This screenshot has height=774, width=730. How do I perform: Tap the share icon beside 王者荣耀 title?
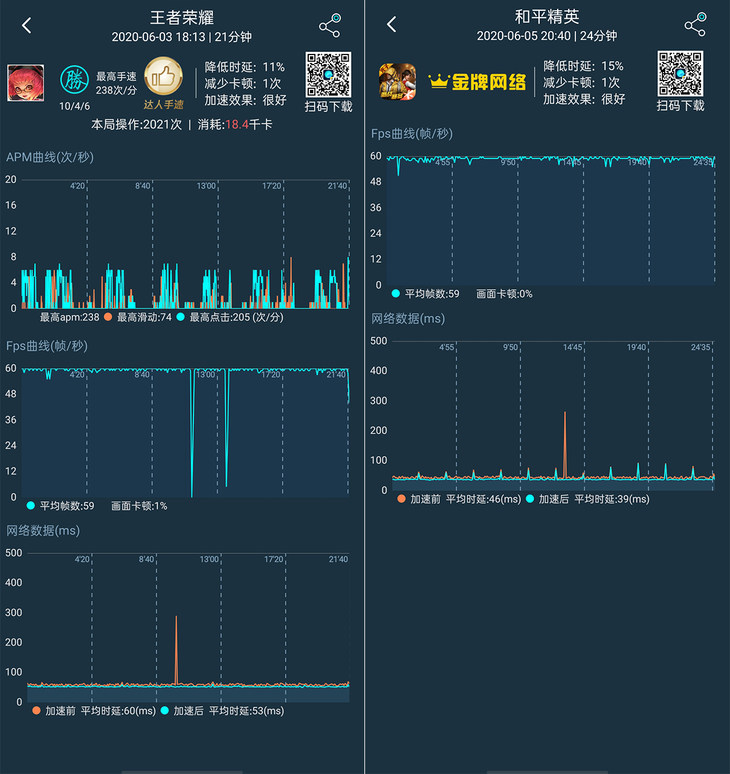pos(330,26)
